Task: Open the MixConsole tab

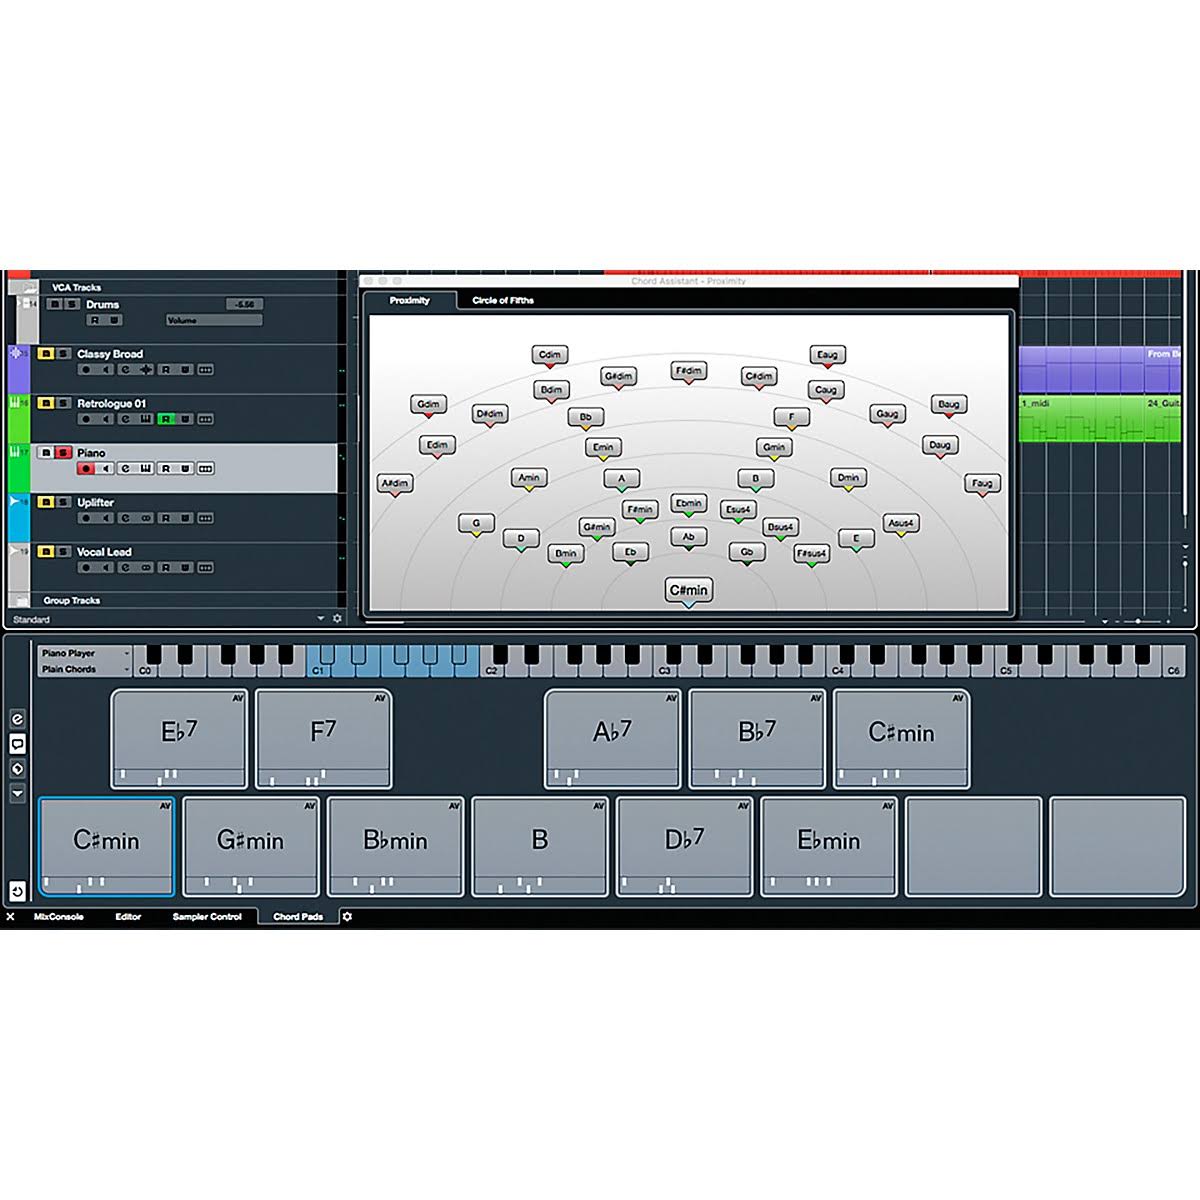Action: pos(60,916)
